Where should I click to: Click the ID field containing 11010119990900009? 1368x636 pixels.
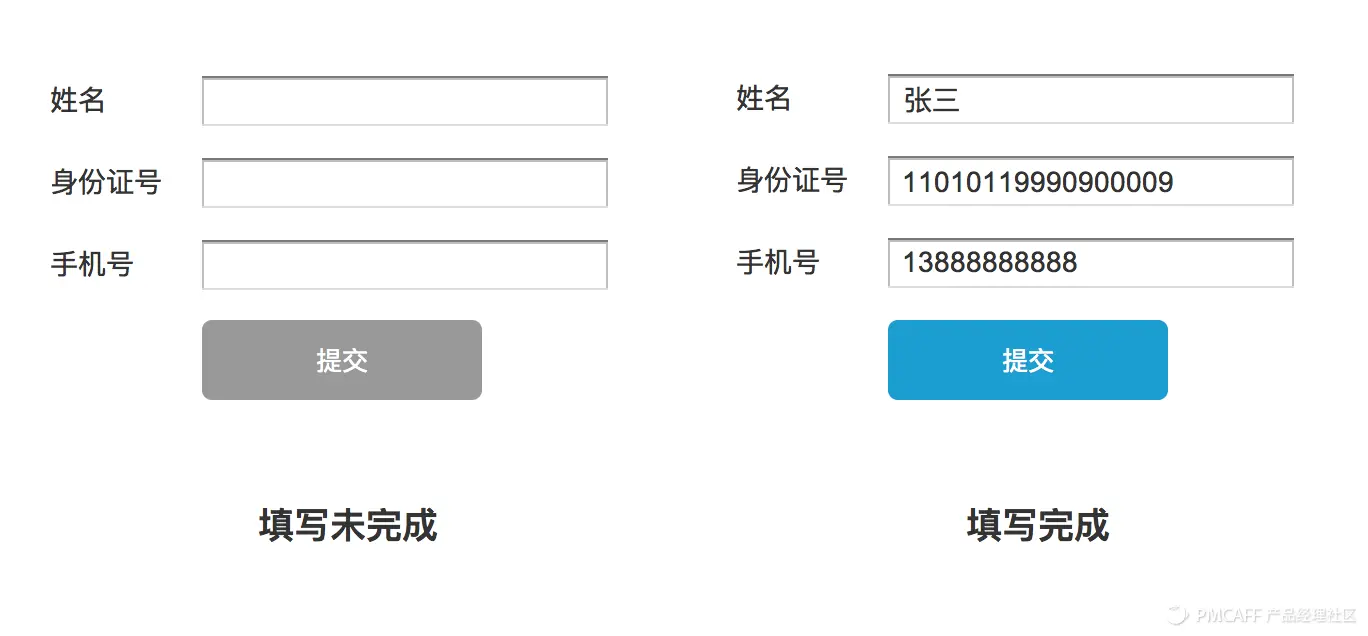1090,181
